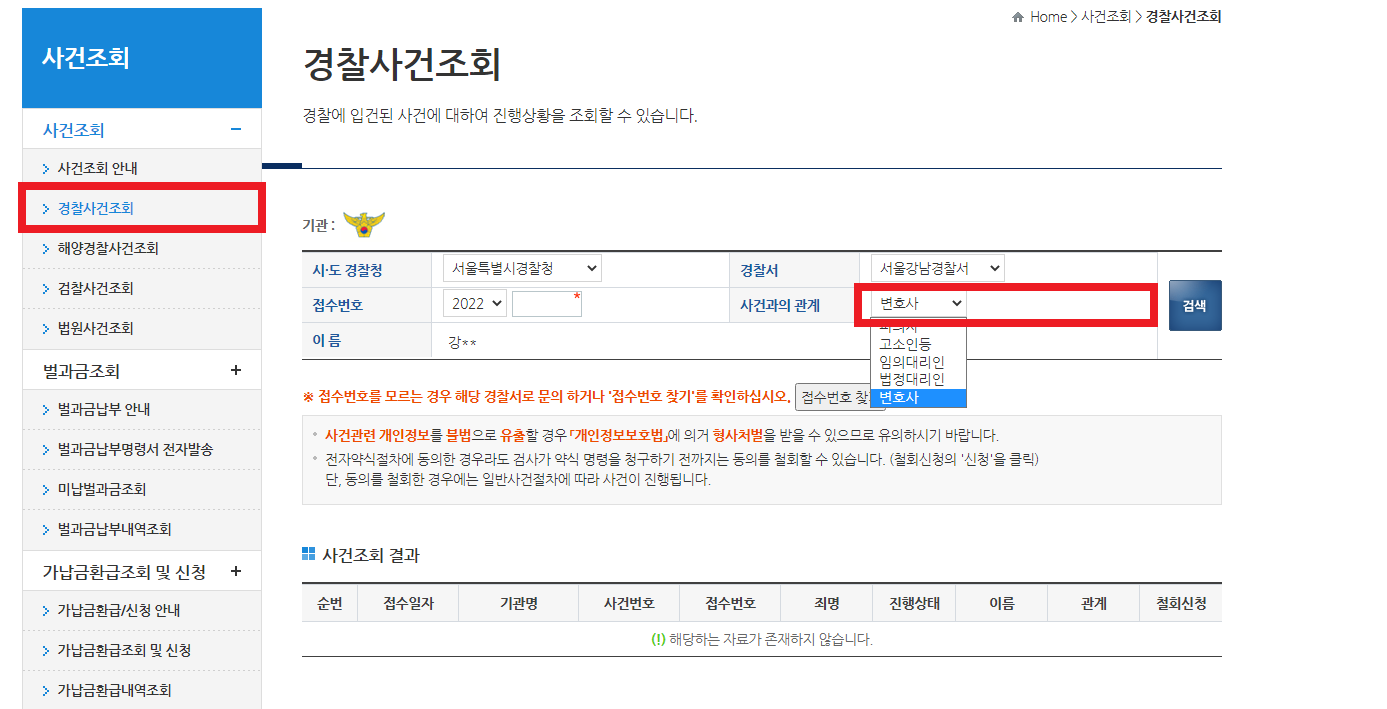Open 벌과금납부내역조회 in the sidebar
The height and width of the screenshot is (709, 1387).
tap(114, 529)
